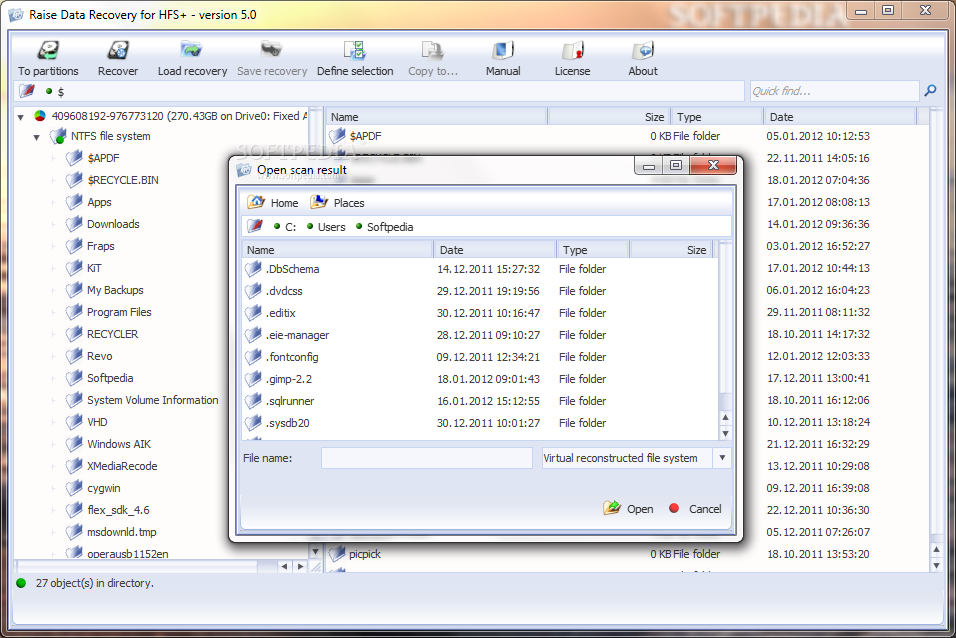Select Softpedia in the dialog breadcrumb
This screenshot has height=638, width=956.
click(x=390, y=227)
